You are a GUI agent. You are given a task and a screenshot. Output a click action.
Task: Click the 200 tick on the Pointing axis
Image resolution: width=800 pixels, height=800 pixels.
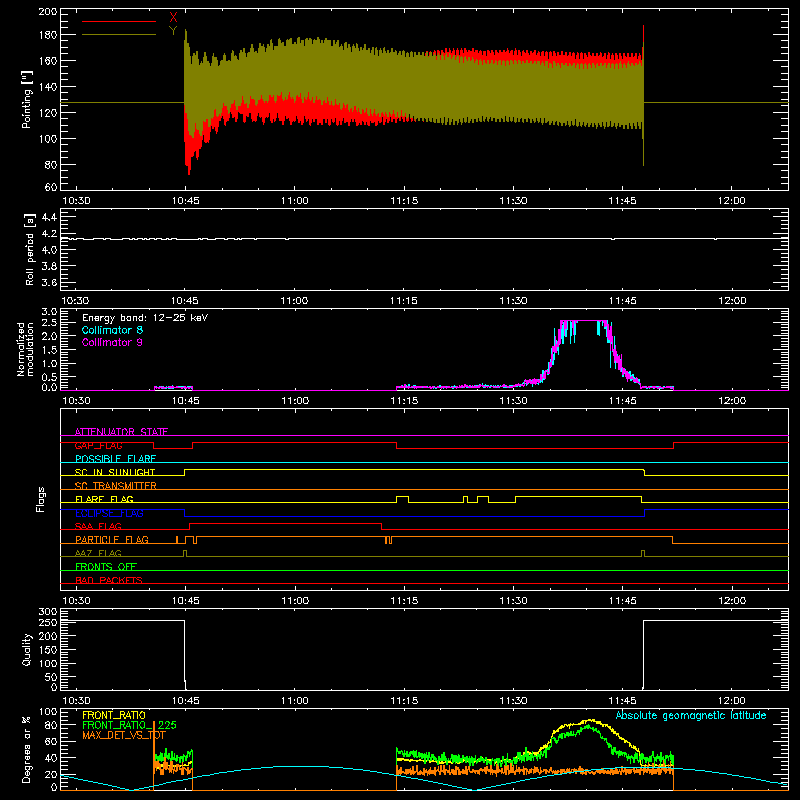click(x=47, y=12)
